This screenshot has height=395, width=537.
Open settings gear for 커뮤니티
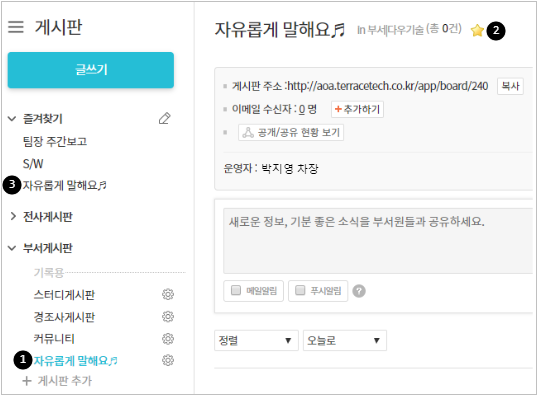pos(168,339)
